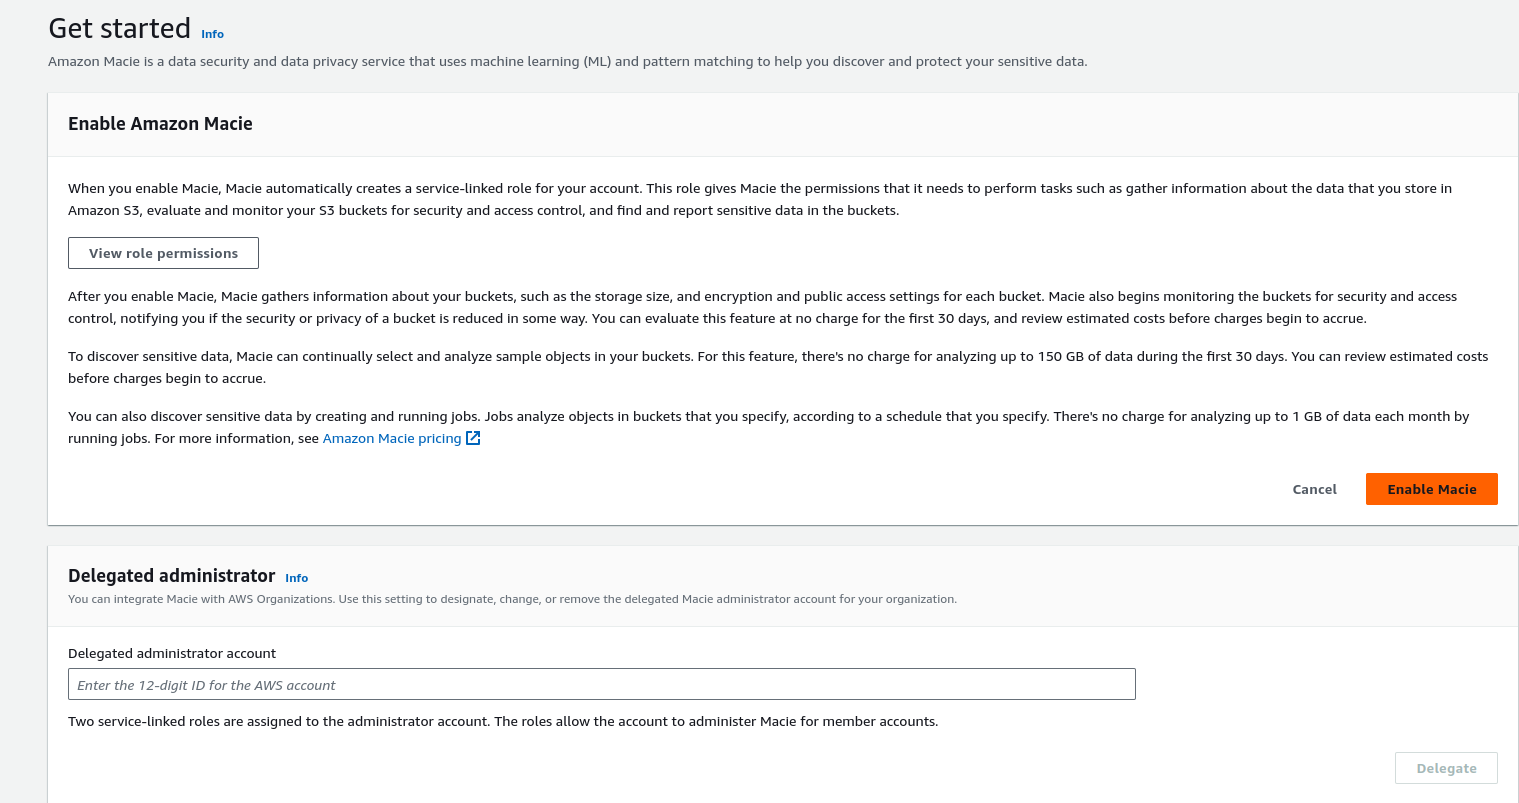Click the View role permissions button
This screenshot has width=1519, height=803.
163,253
